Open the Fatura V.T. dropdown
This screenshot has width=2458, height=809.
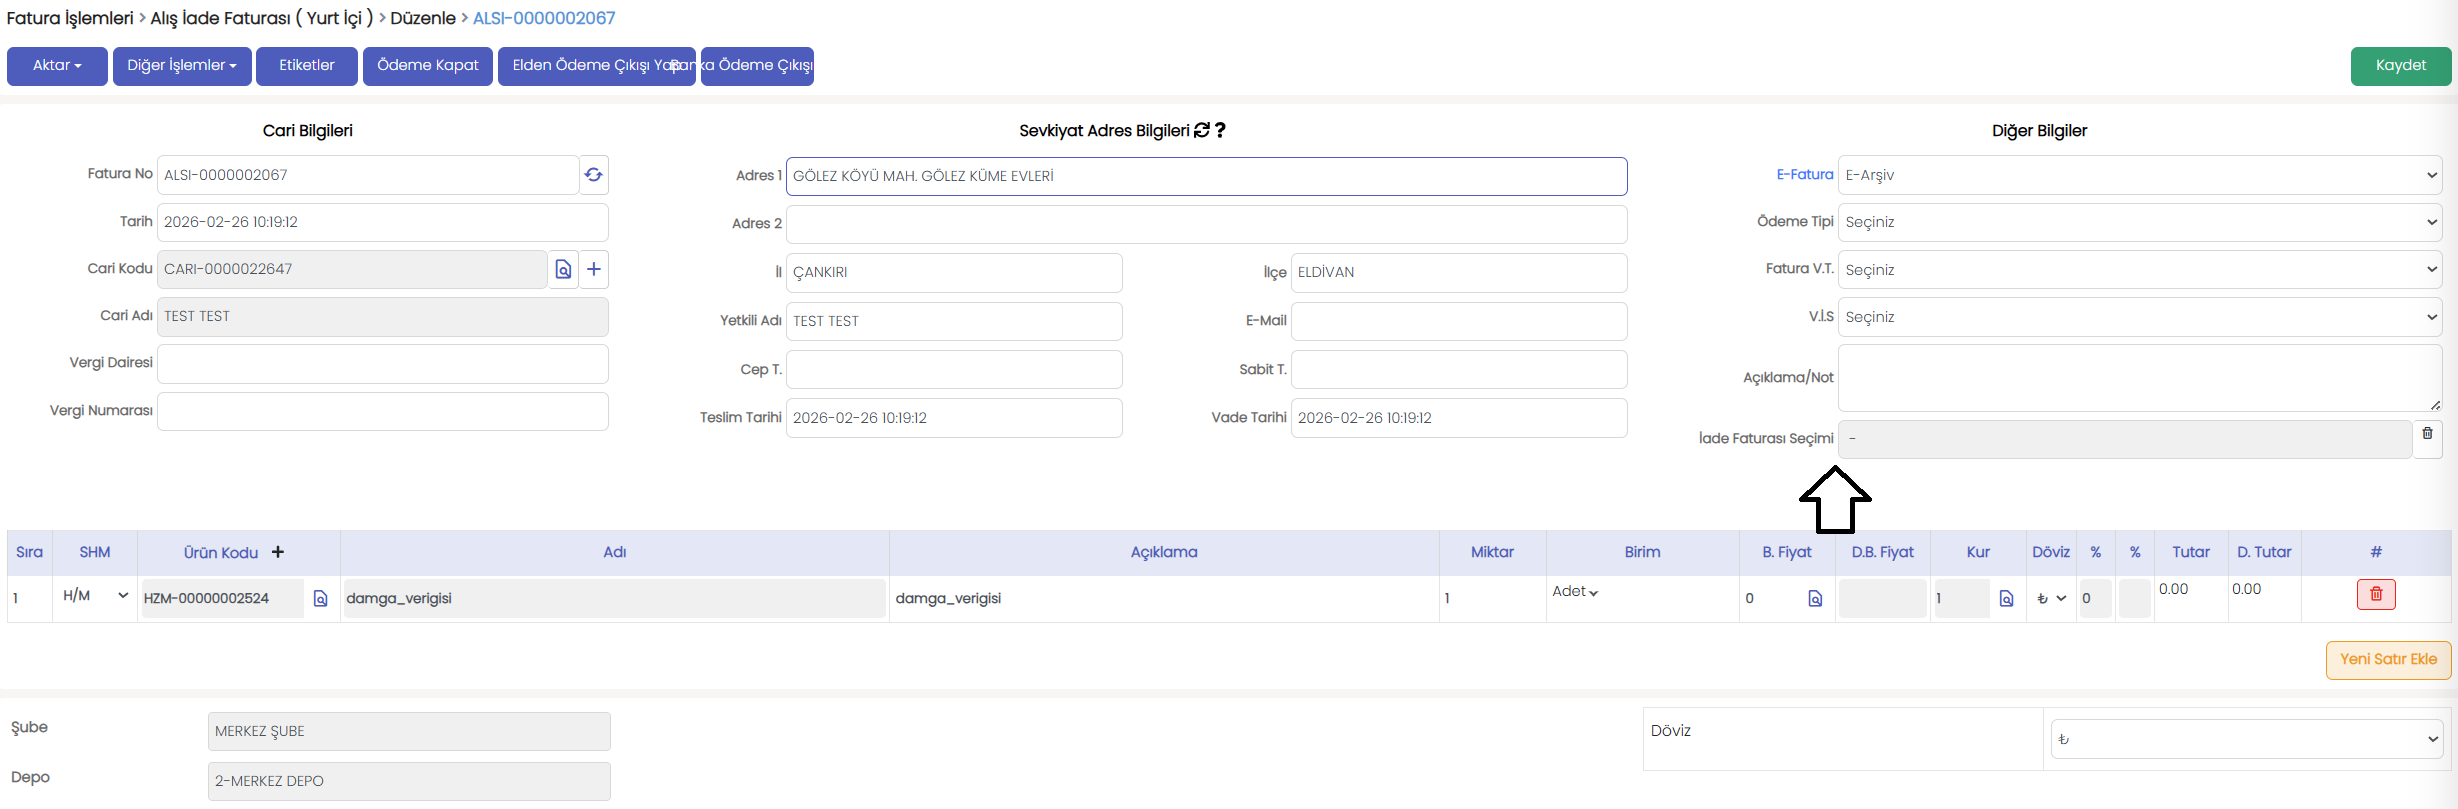pyautogui.click(x=2139, y=270)
